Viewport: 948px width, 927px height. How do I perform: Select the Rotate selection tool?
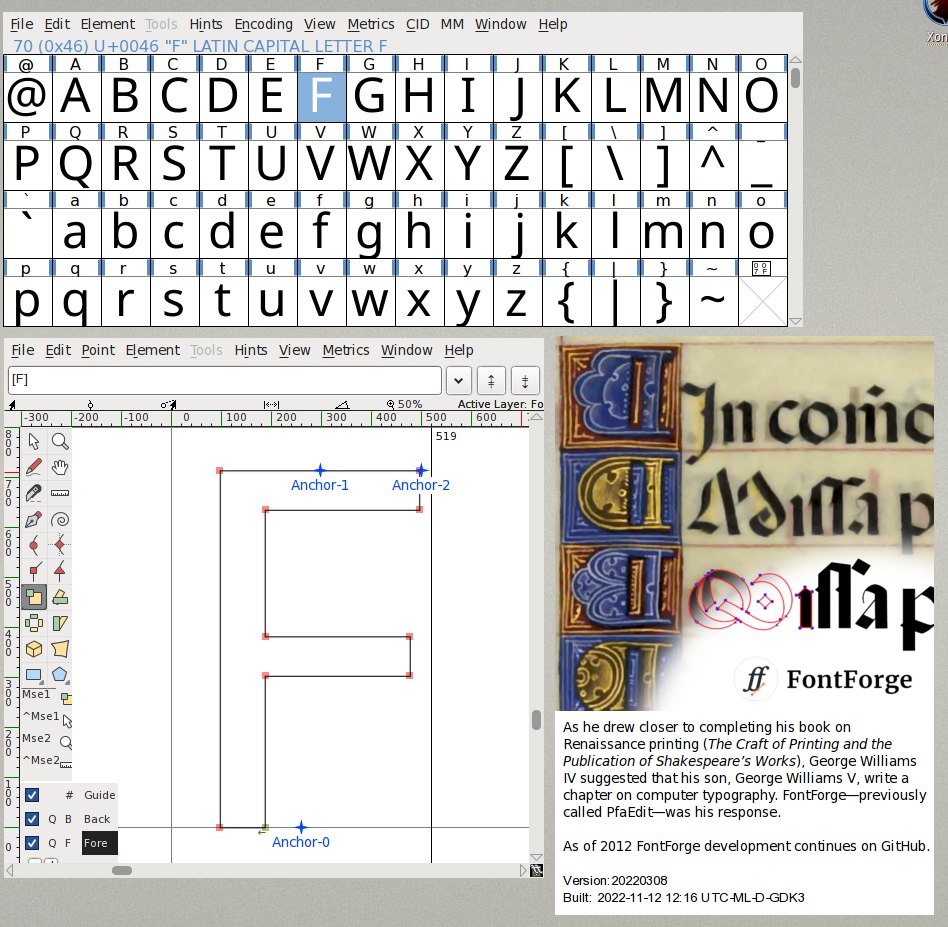point(60,597)
